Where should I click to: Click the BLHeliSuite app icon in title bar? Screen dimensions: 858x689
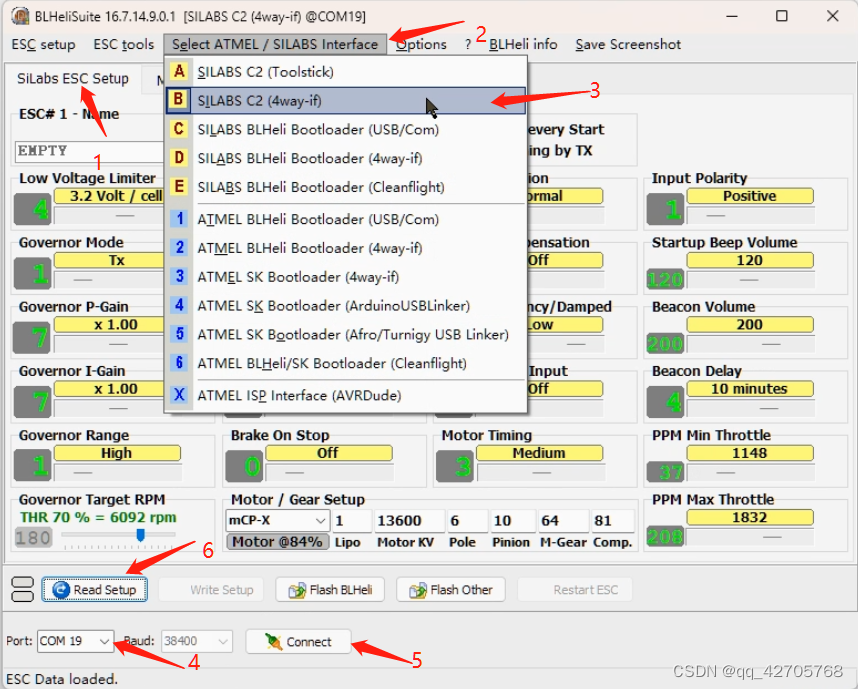20,16
